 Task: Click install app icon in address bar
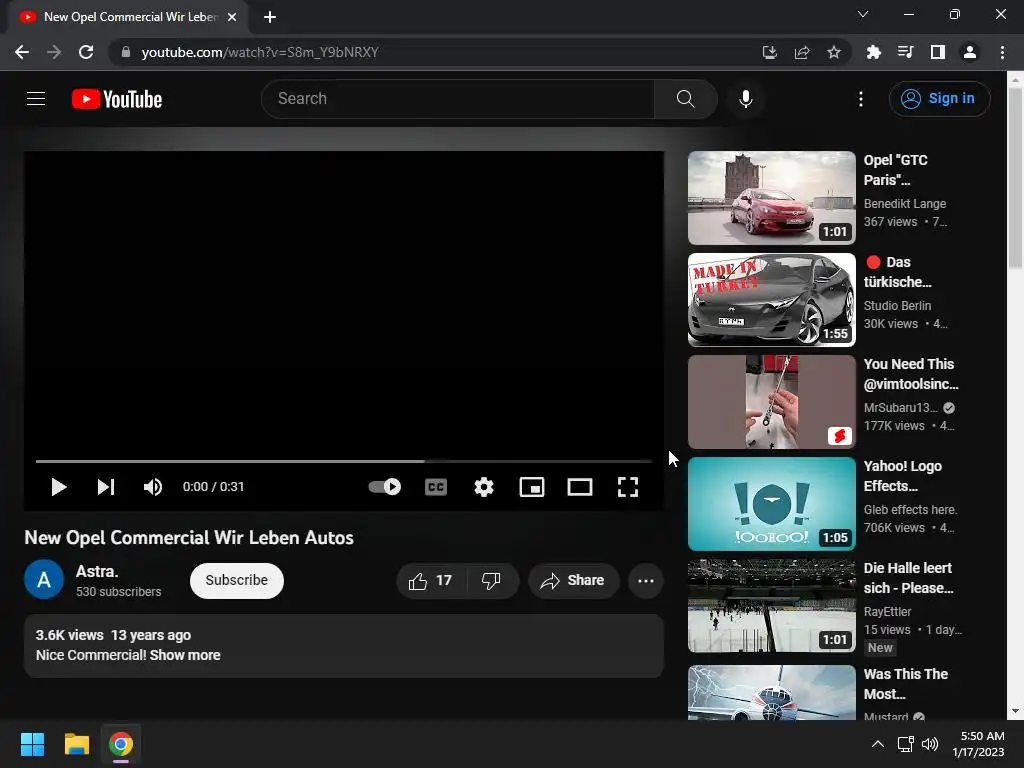coord(770,52)
